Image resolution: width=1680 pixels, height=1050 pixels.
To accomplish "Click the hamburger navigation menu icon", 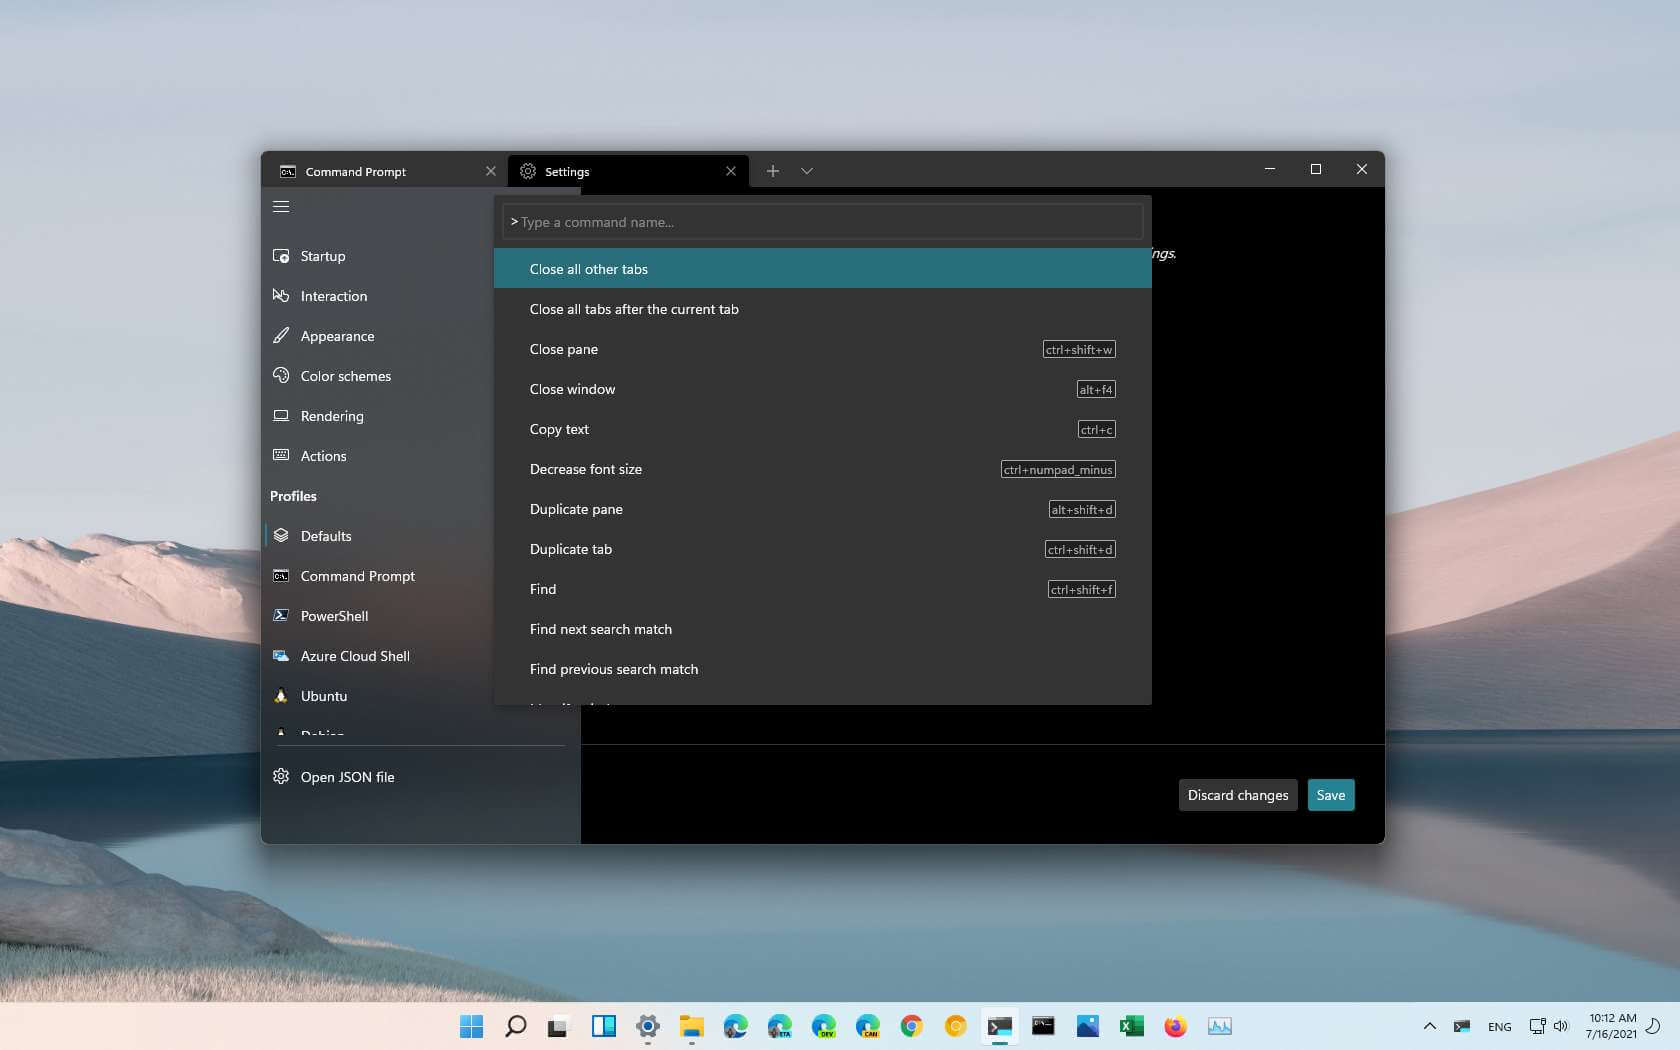I will click(281, 207).
